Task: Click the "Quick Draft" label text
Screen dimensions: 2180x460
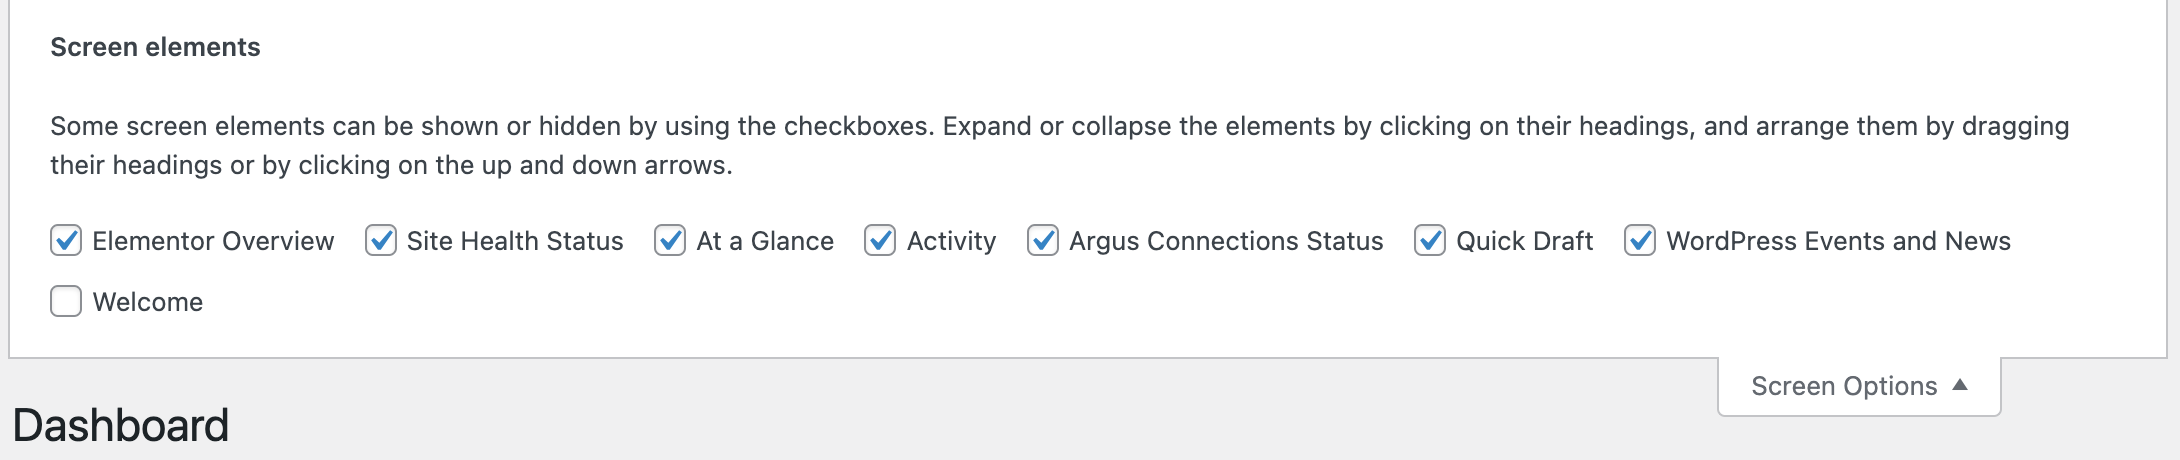Action: click(x=1524, y=241)
